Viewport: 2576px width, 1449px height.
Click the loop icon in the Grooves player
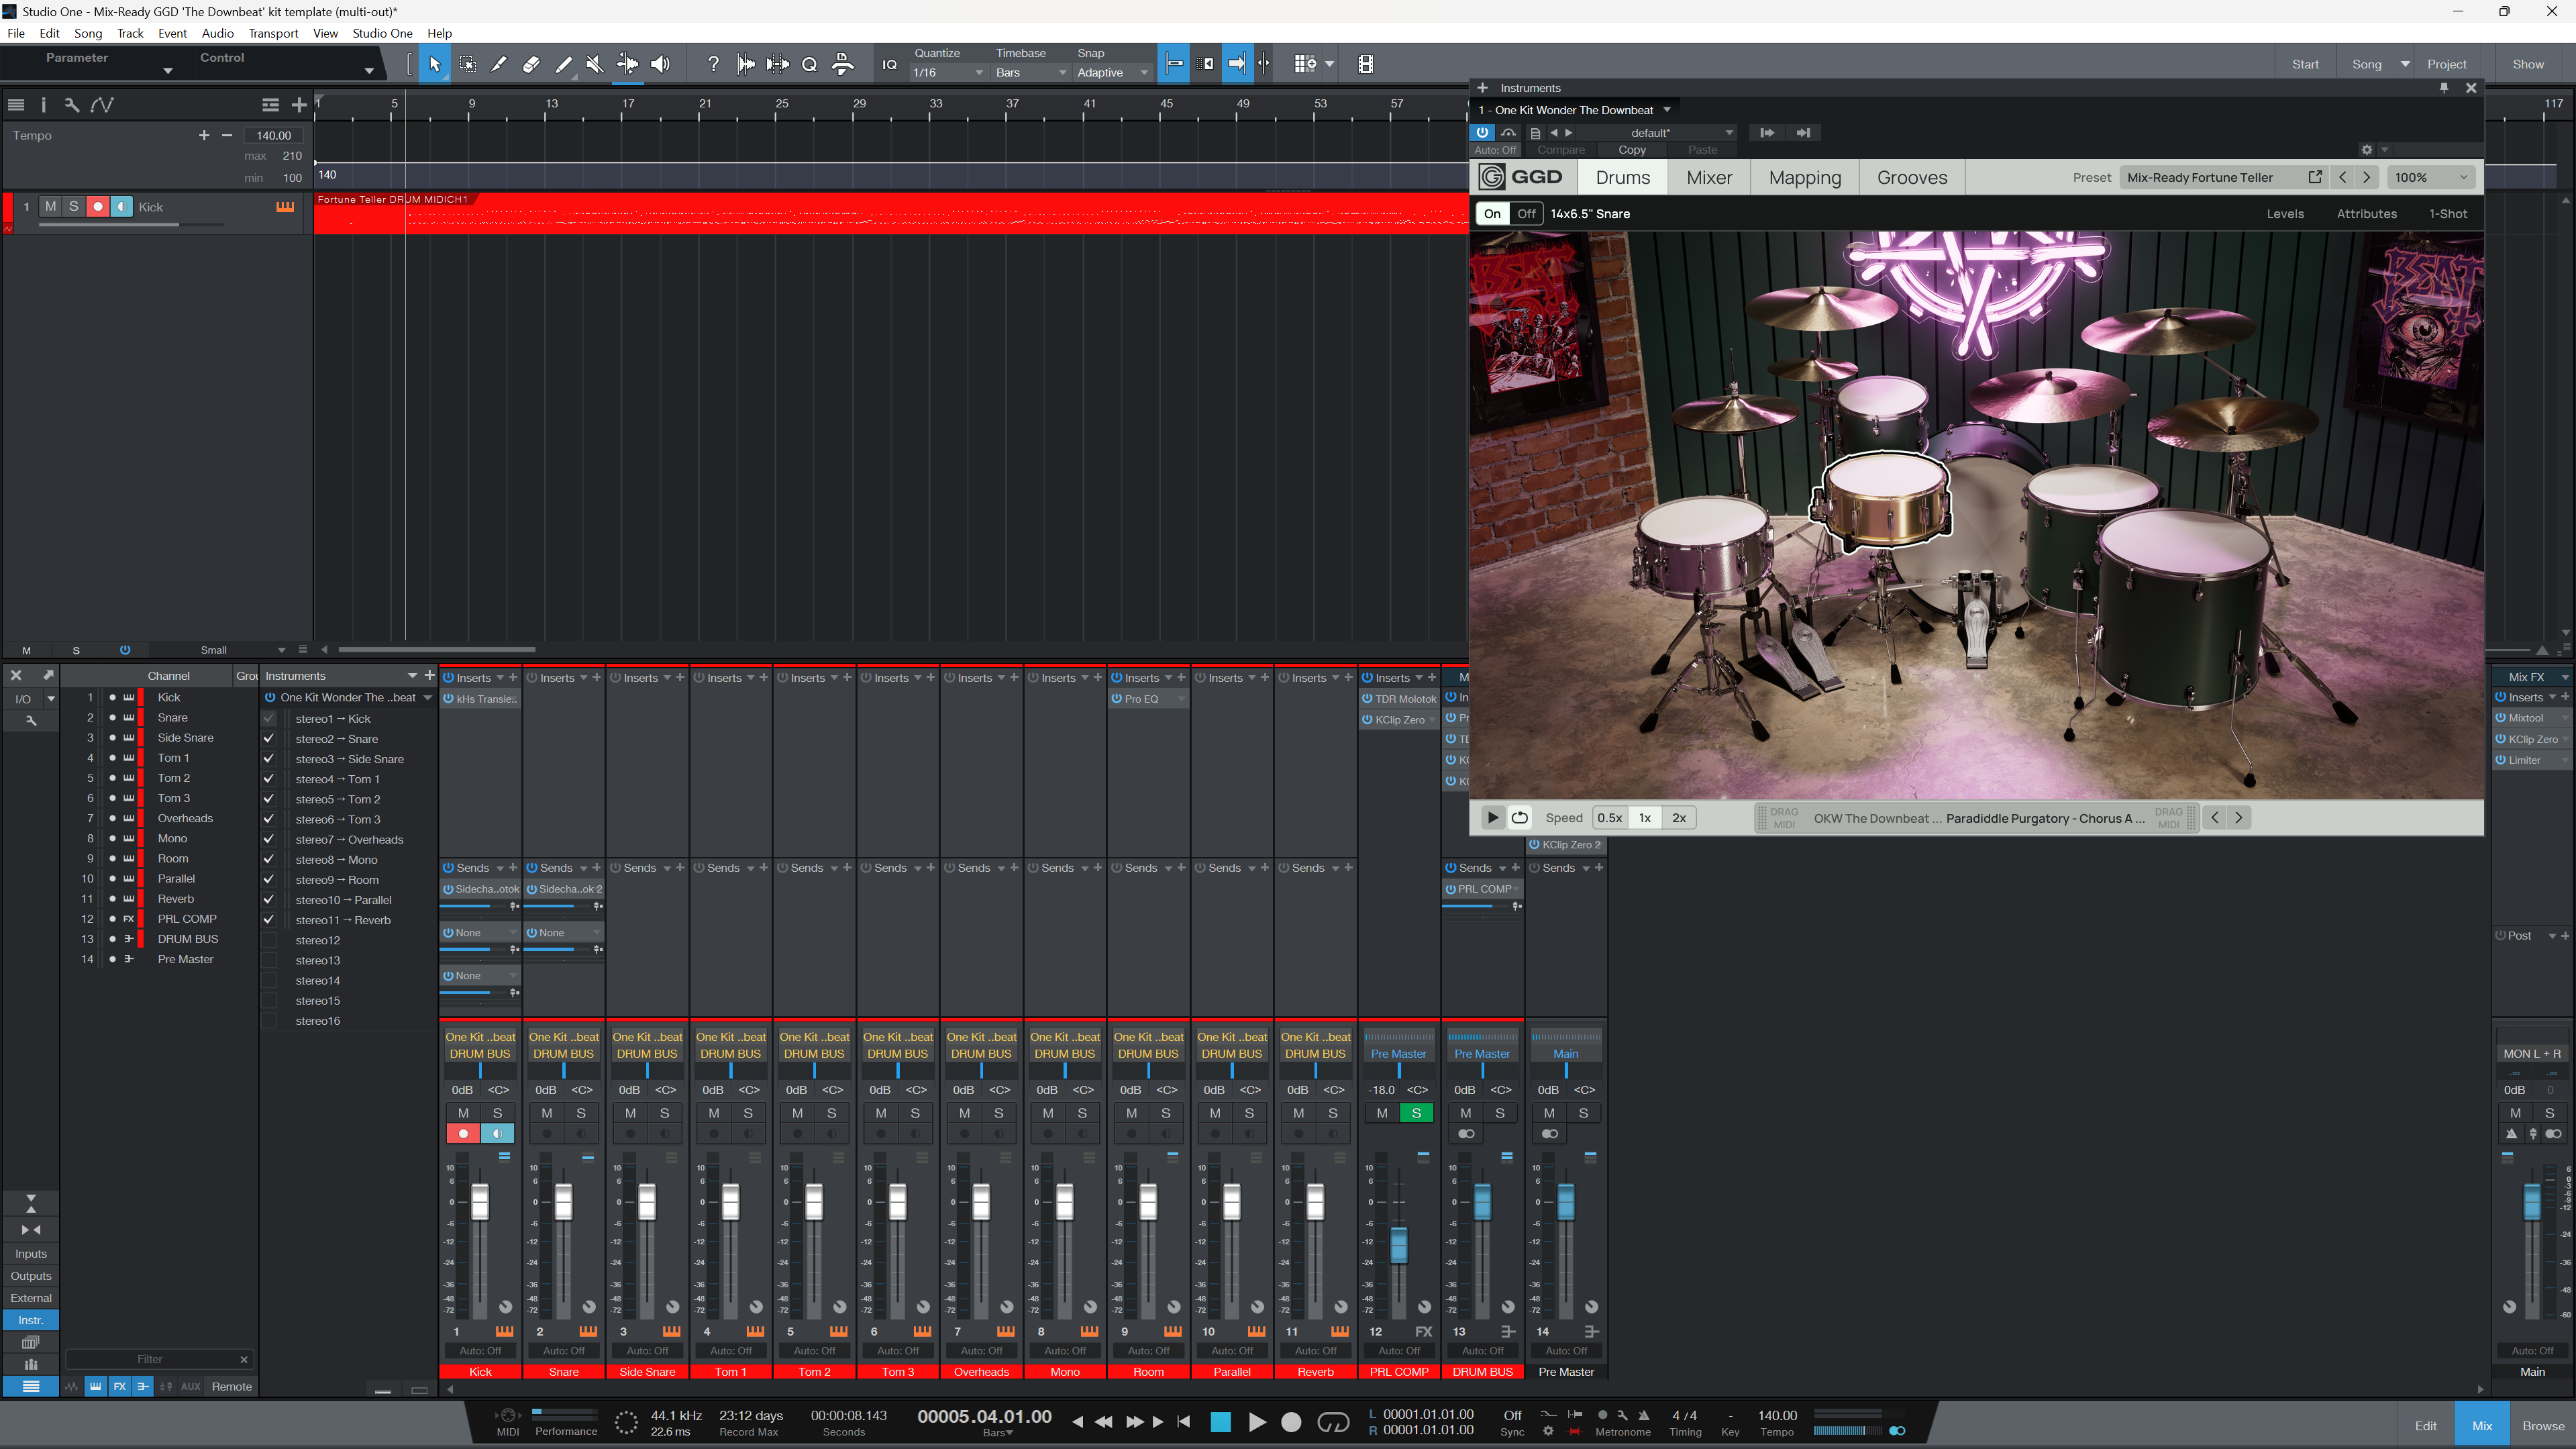1520,817
